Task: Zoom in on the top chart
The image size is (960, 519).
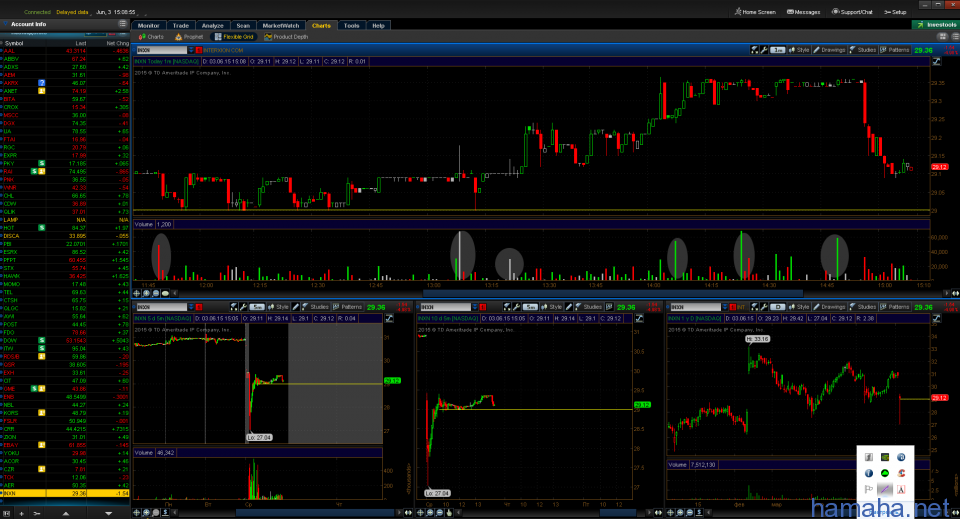Action: (x=146, y=293)
